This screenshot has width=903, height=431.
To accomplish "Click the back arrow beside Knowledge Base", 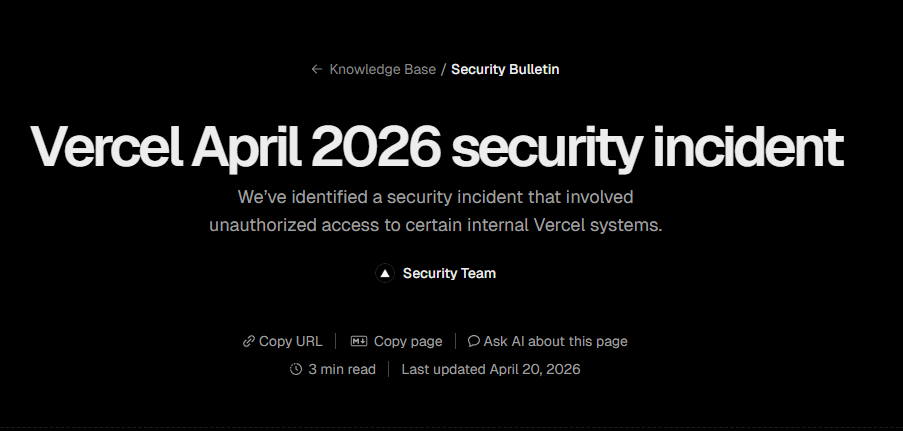I will click(317, 69).
